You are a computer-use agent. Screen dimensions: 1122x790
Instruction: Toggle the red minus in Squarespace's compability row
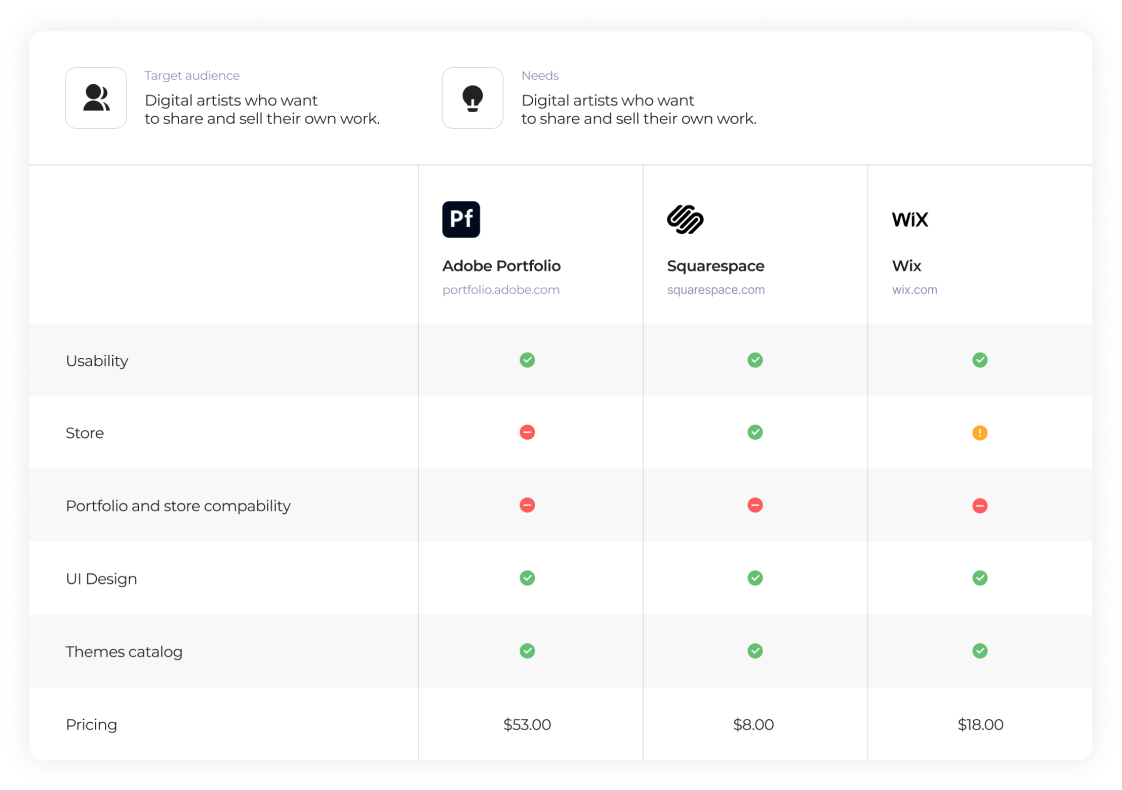(x=755, y=505)
